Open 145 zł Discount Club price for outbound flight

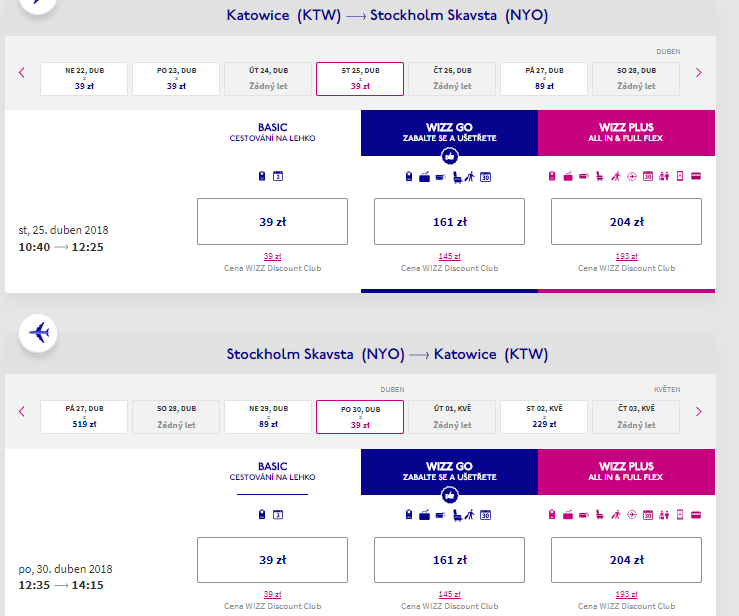(x=449, y=257)
